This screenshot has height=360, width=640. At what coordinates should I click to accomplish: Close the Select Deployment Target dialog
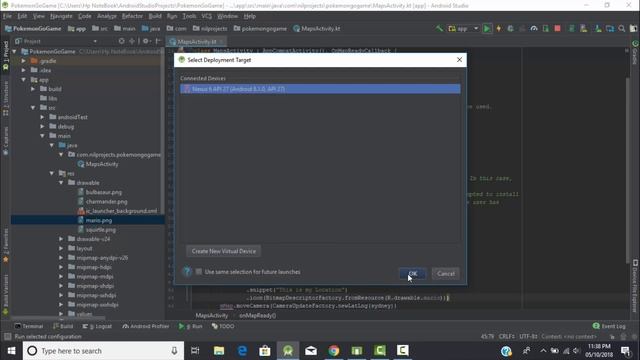pyautogui.click(x=459, y=60)
